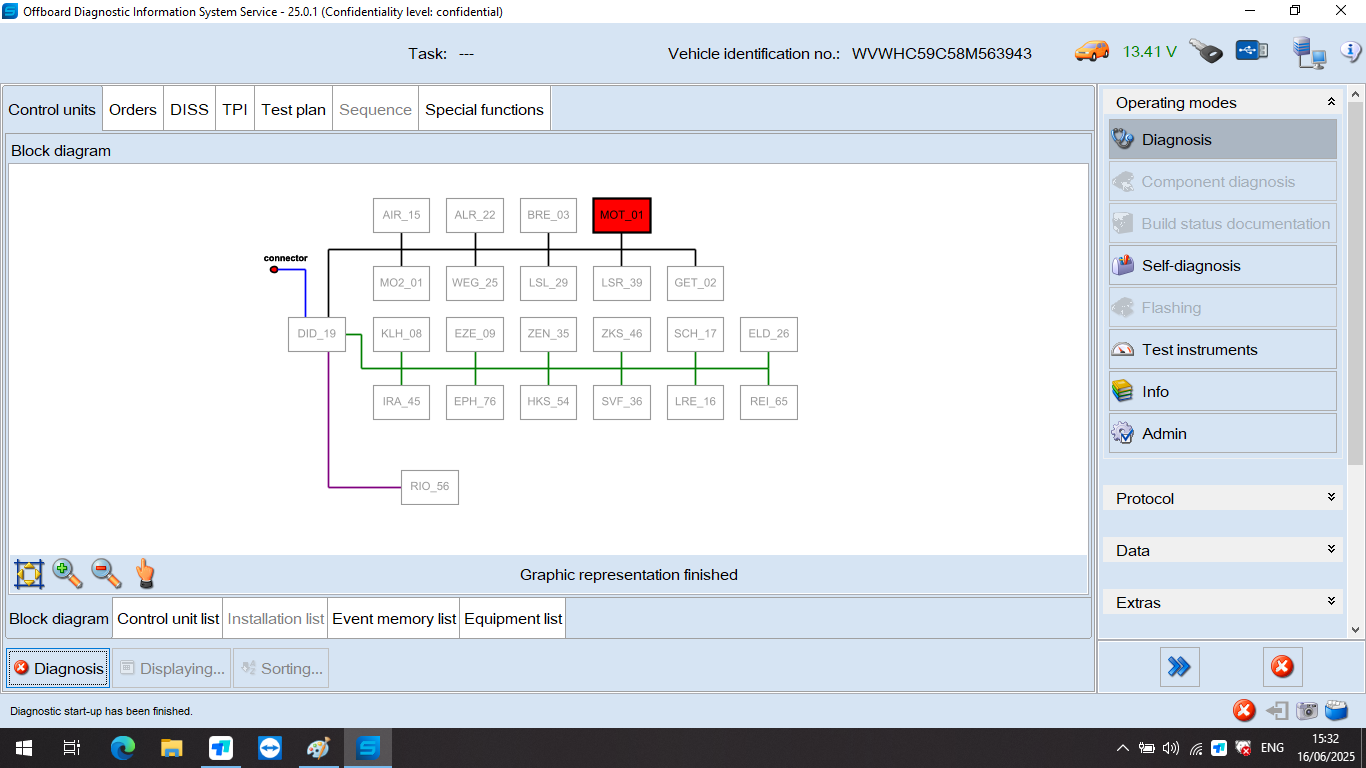Switch to the Orders tab

(x=132, y=108)
